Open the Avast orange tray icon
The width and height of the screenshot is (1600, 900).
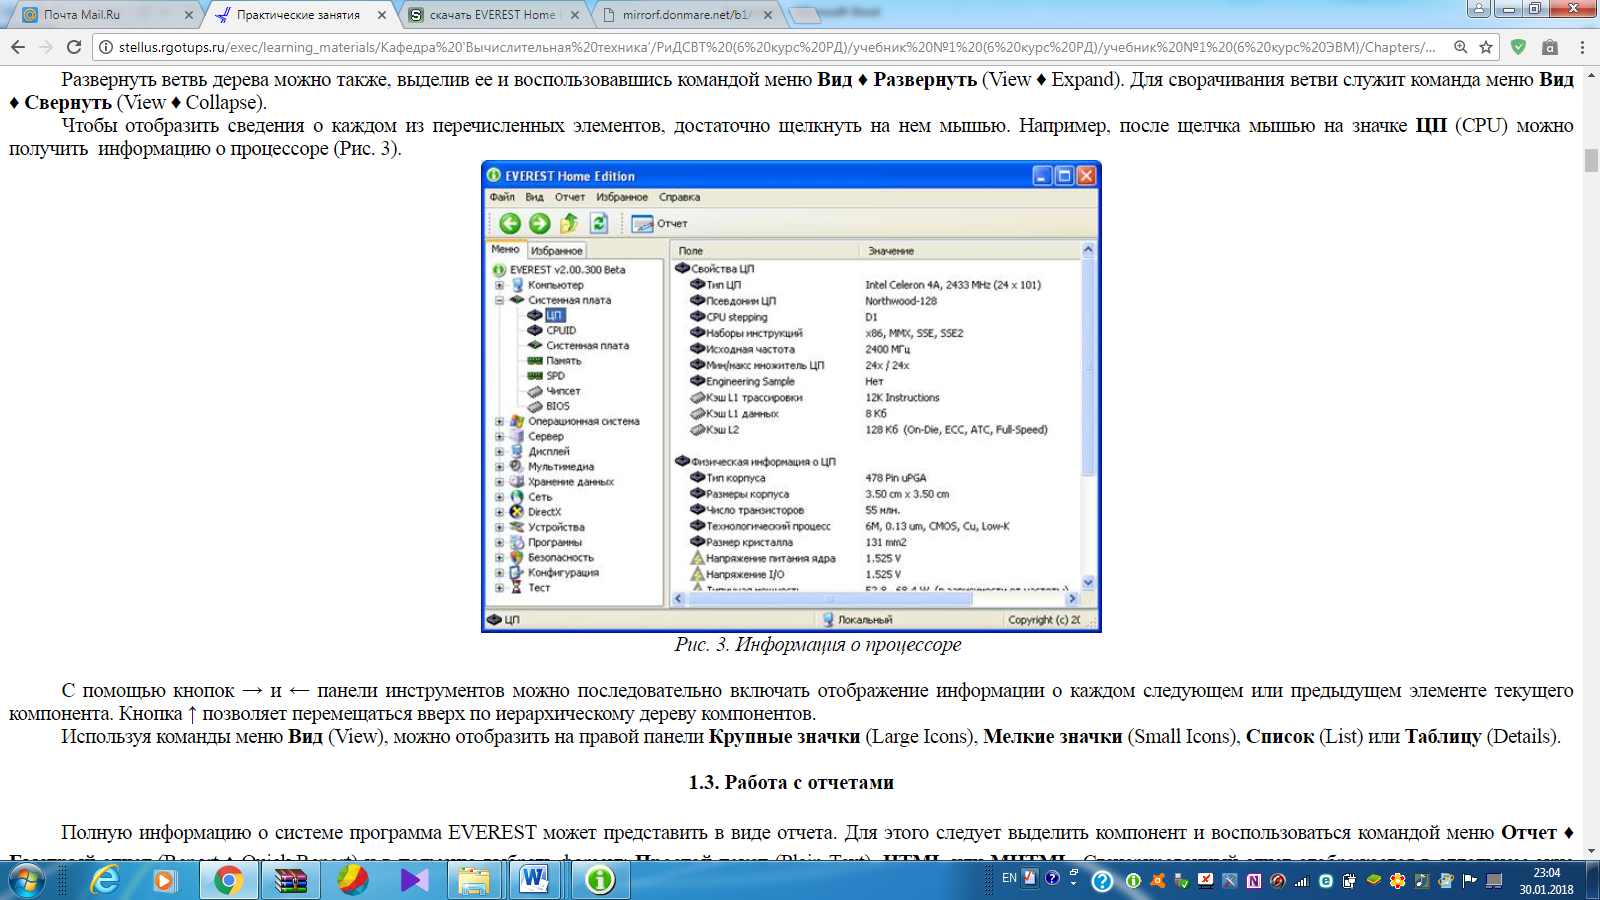(1157, 881)
